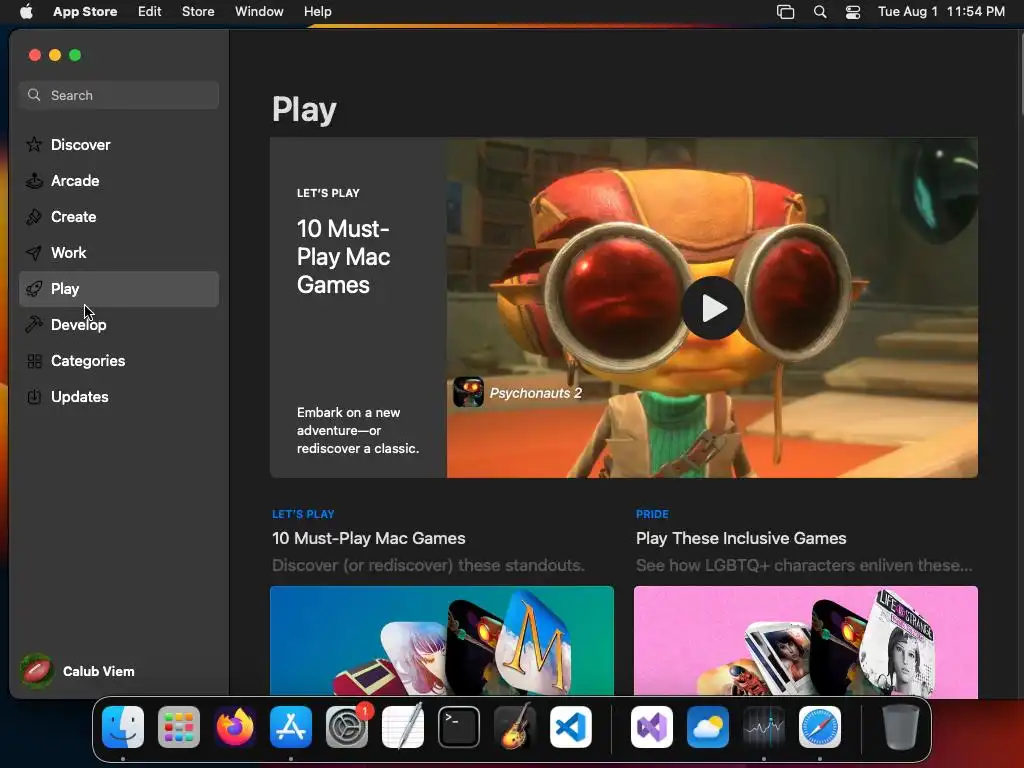Play the Psychonauts 2 featured video
This screenshot has height=768, width=1024.
712,308
